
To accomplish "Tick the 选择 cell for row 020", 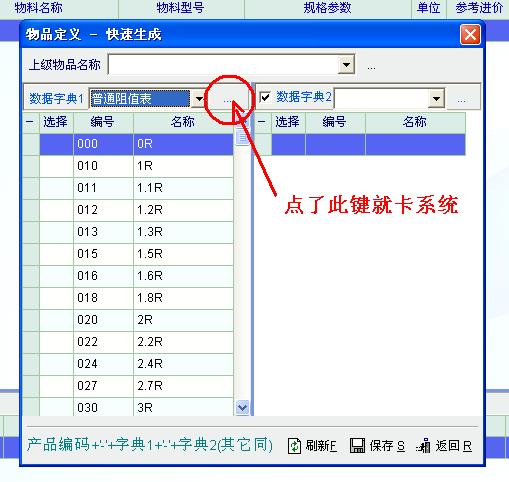I will pyautogui.click(x=56, y=320).
